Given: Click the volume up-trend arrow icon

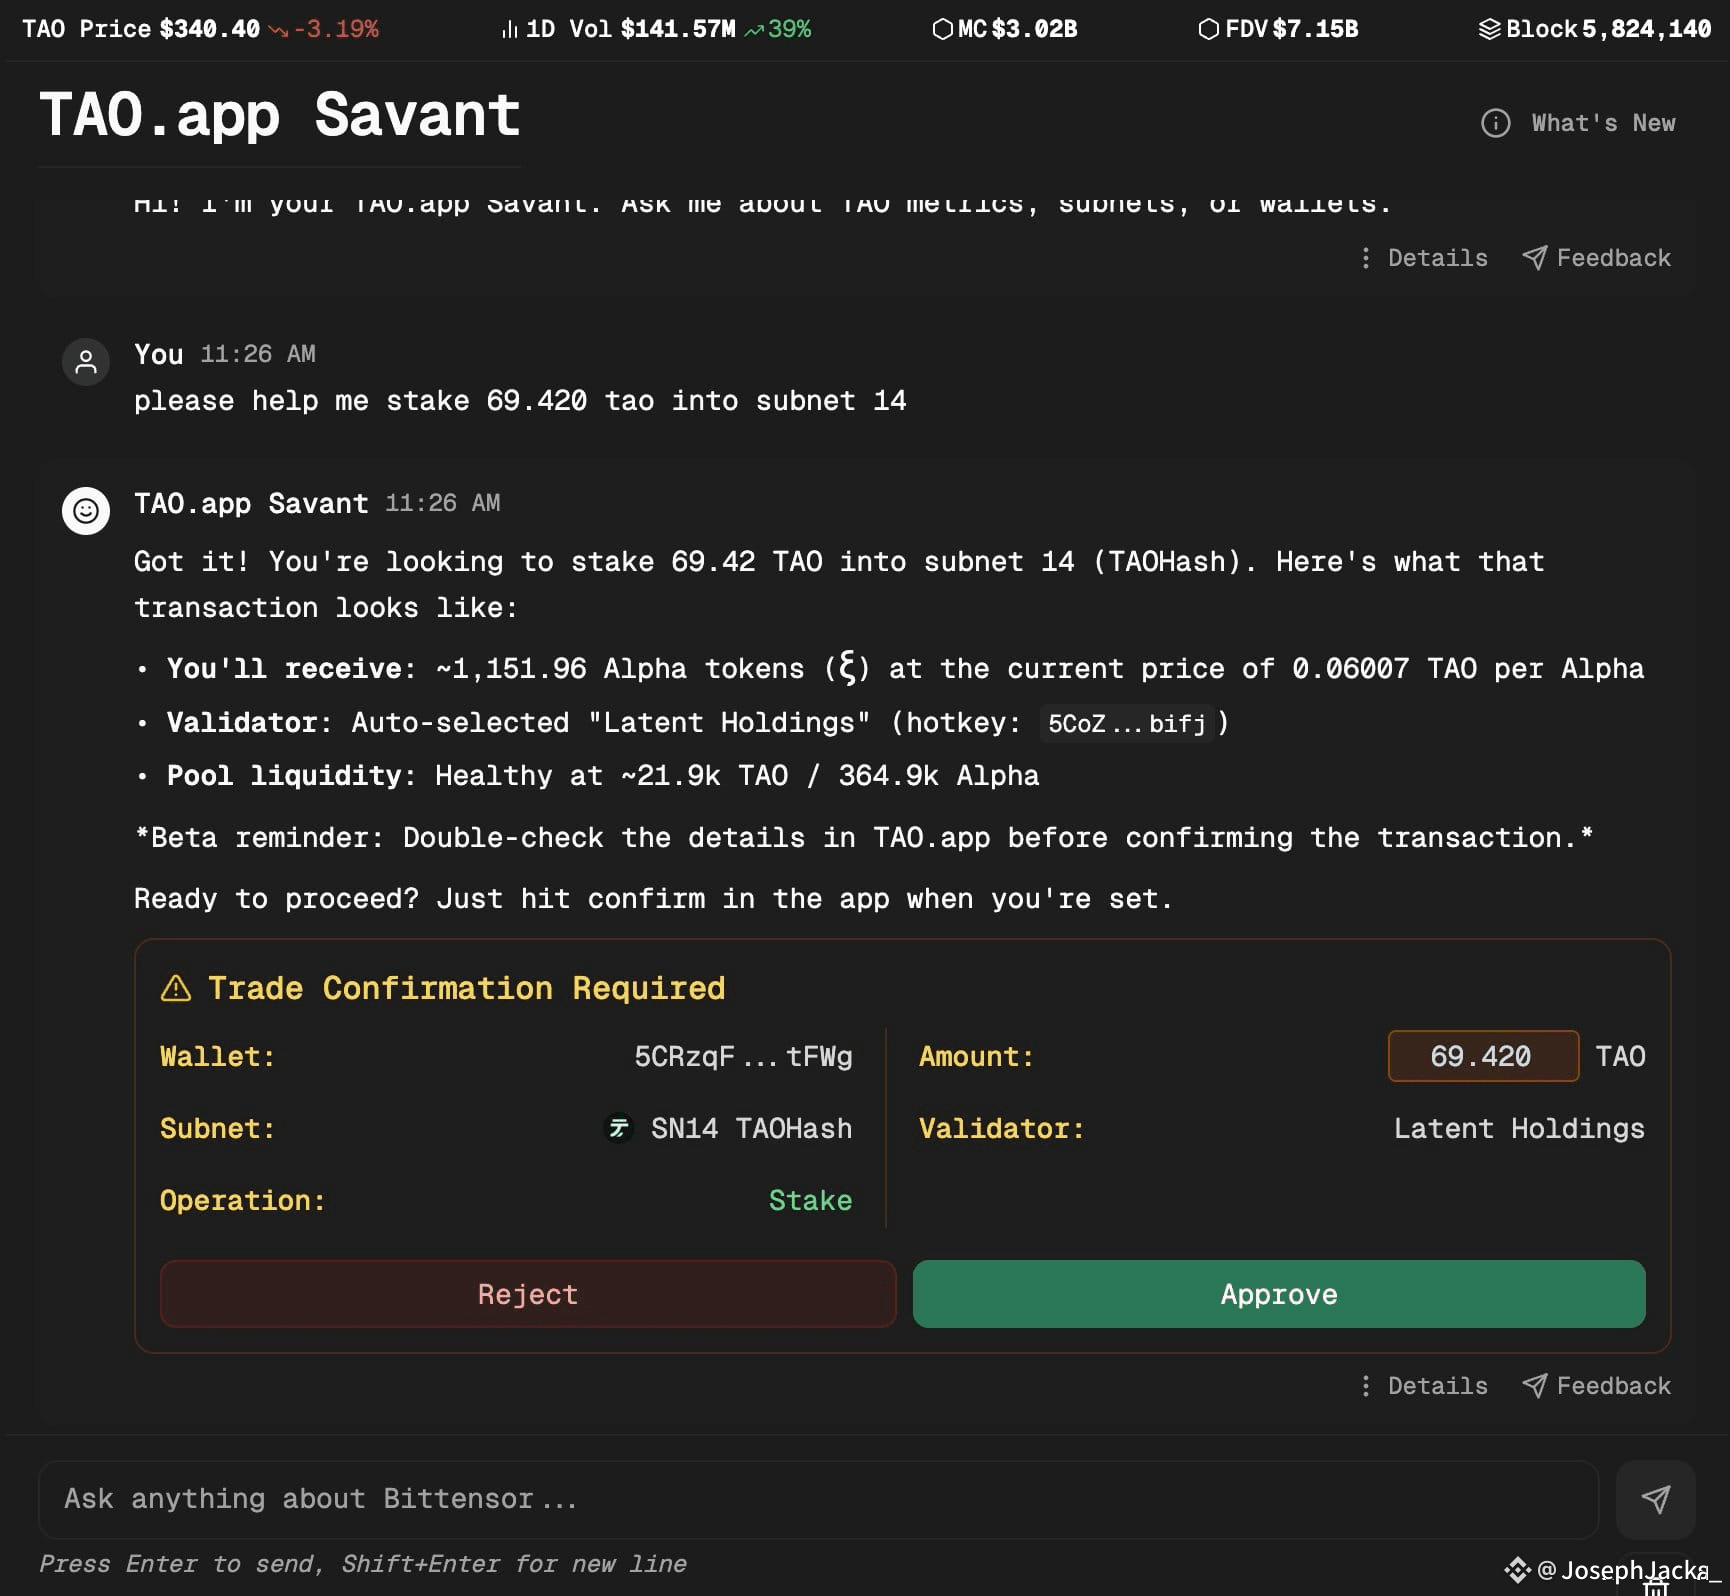Looking at the screenshot, I should (754, 31).
